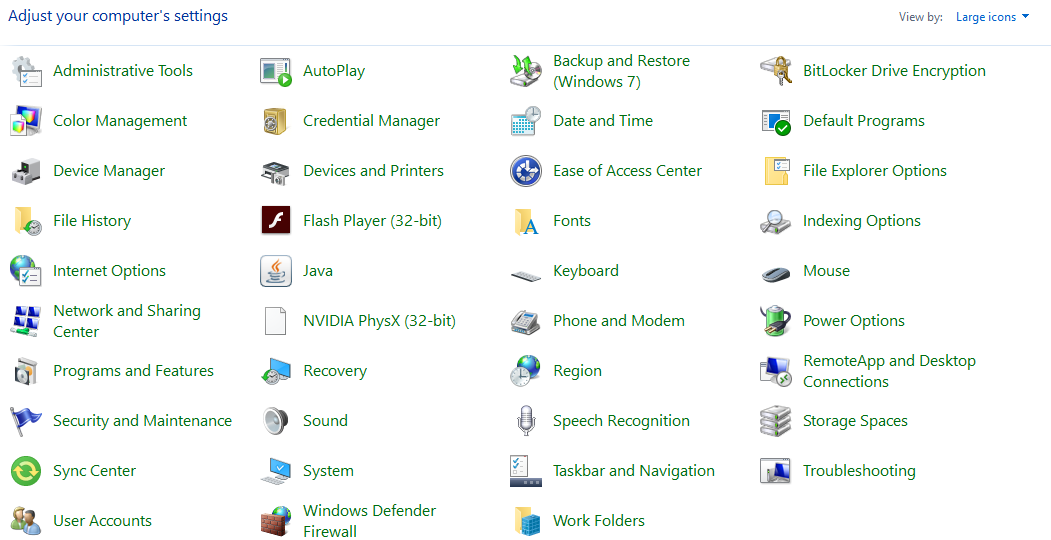The width and height of the screenshot is (1051, 540).
Task: Open the Phone and Modem icon
Action: tap(526, 321)
